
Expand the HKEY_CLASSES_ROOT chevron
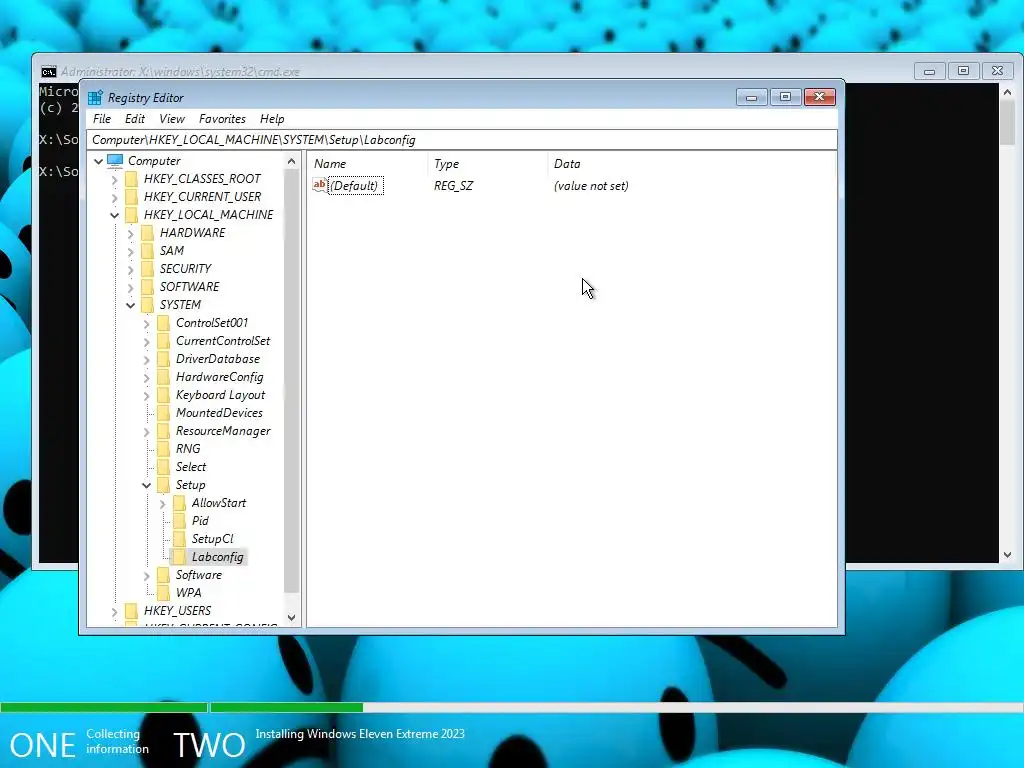click(x=114, y=179)
